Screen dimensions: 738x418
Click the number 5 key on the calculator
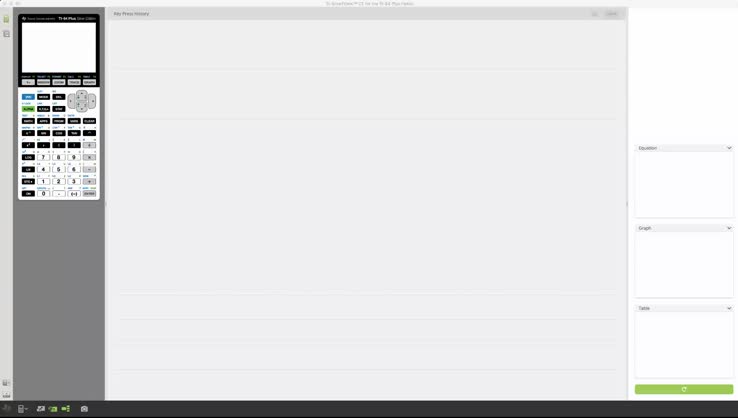(59, 169)
